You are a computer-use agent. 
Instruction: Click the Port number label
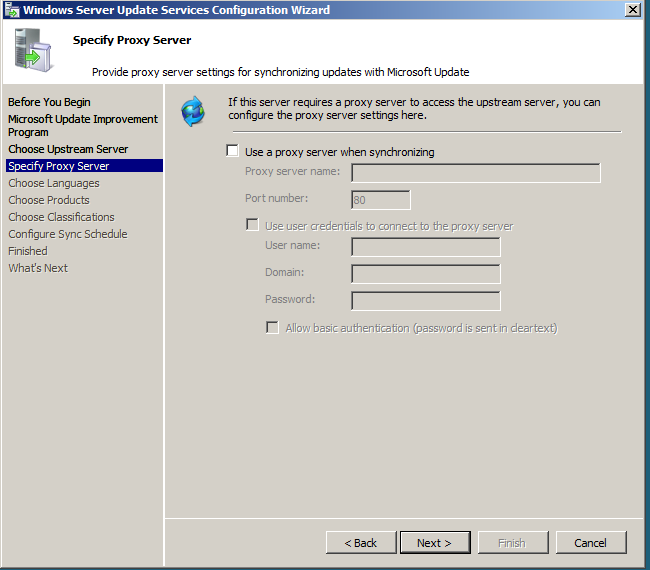coord(276,198)
